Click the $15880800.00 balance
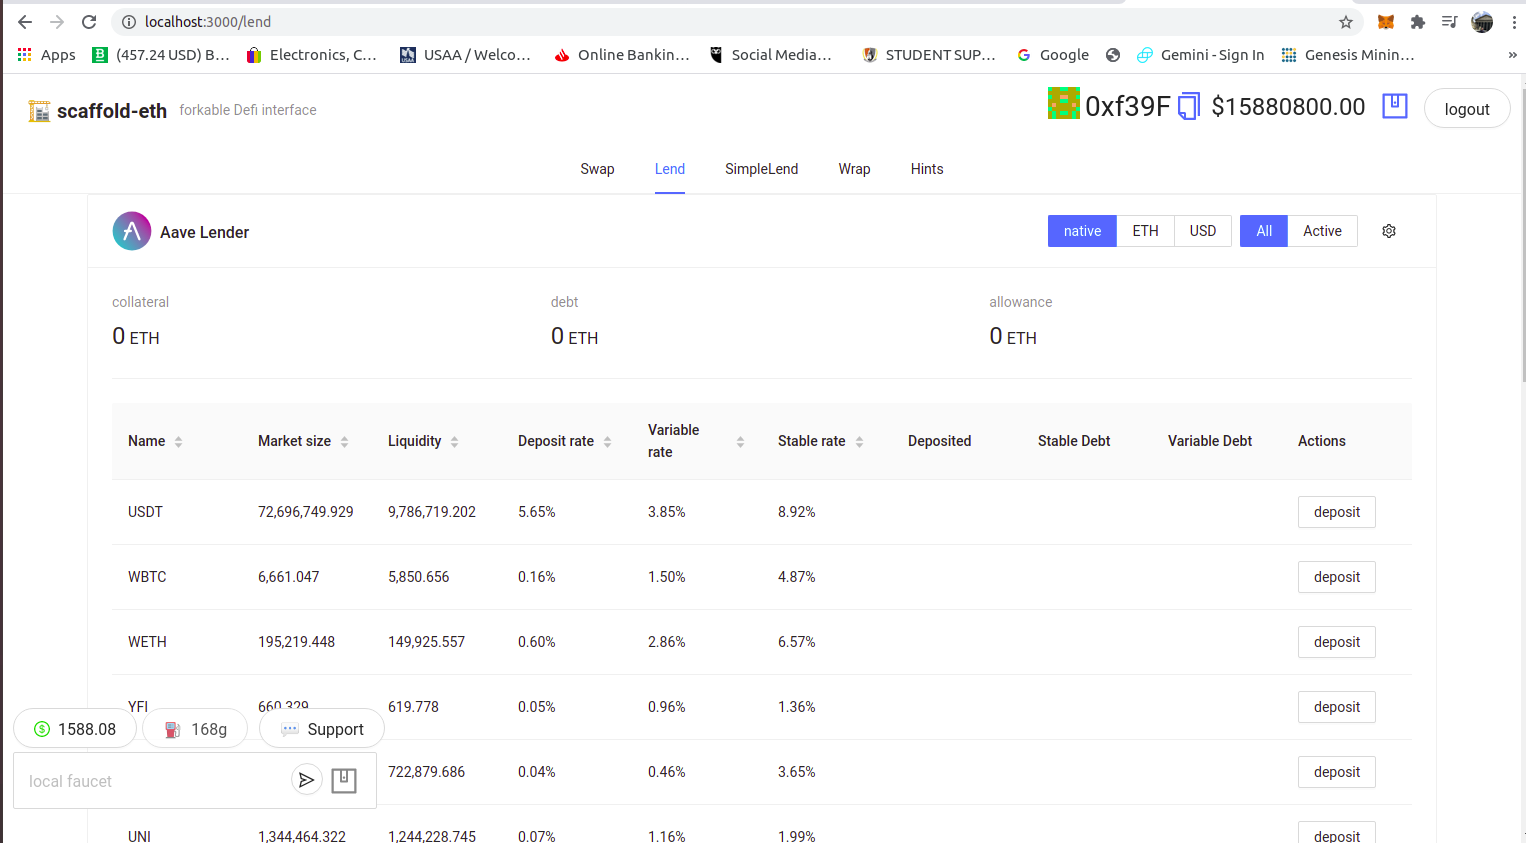 coord(1288,107)
